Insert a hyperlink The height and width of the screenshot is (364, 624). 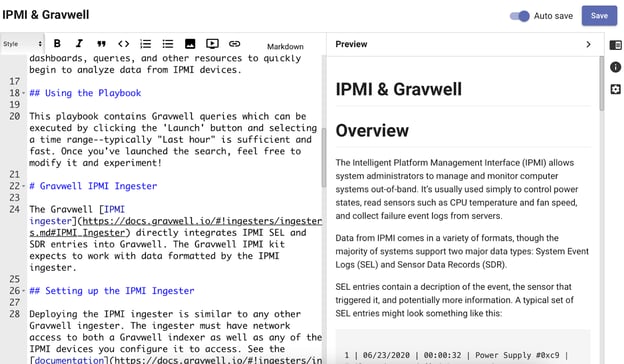[x=234, y=43]
